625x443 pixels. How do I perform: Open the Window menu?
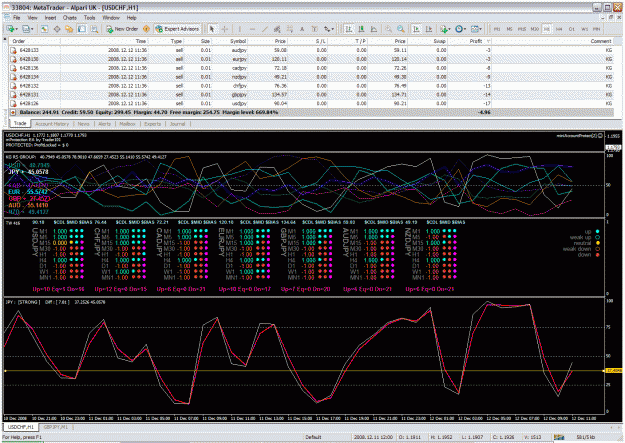coord(111,18)
